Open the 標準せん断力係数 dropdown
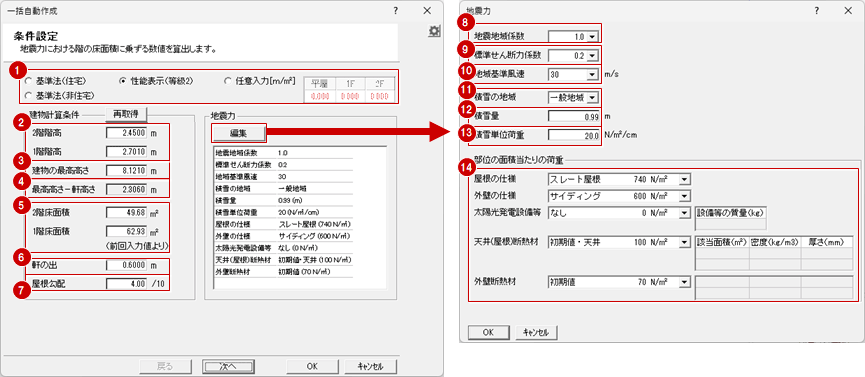Screen dimensions: 865x377 point(592,56)
